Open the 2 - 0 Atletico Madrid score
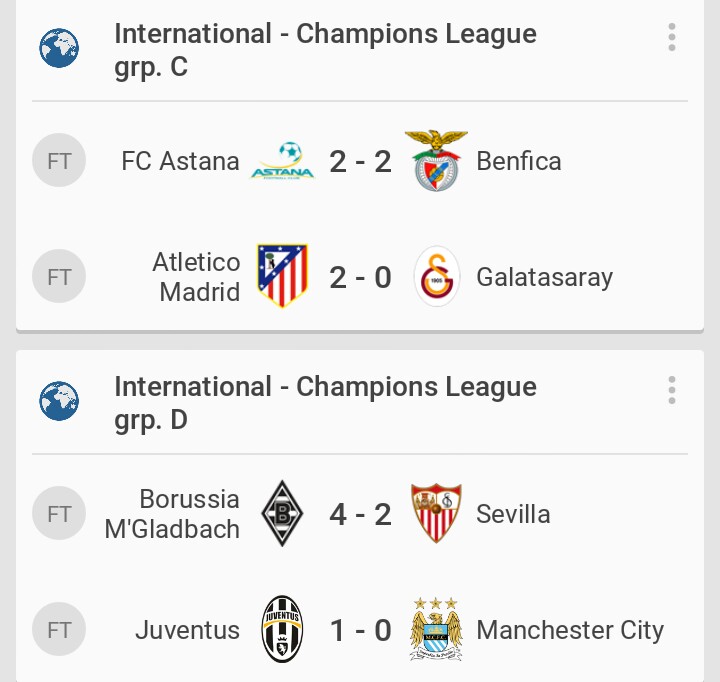720x682 pixels. [x=360, y=277]
